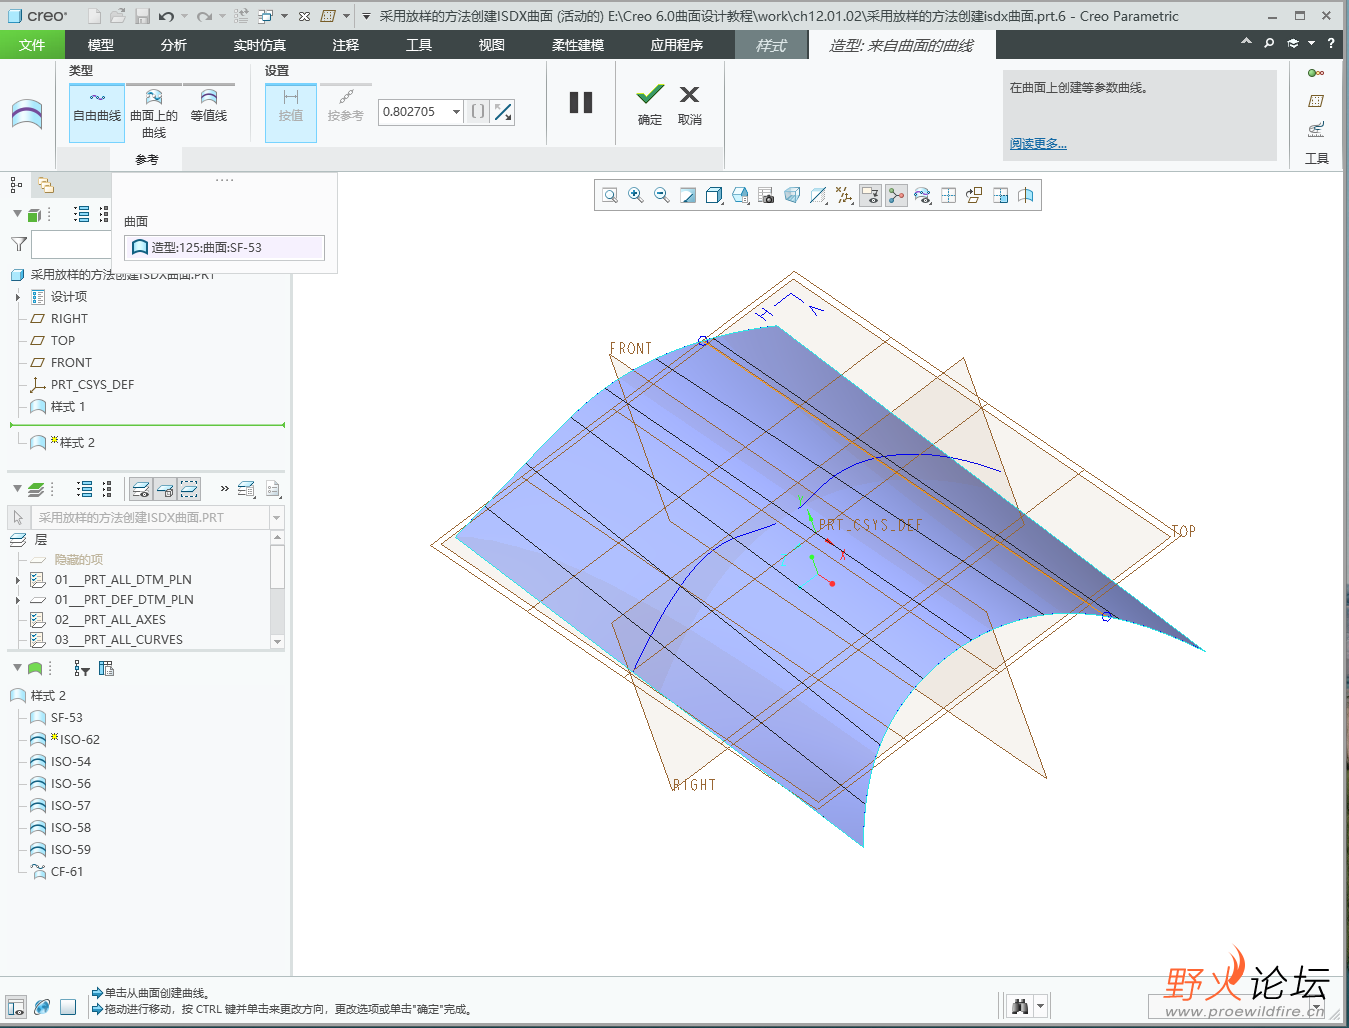Click the last graphics toolbar style icon

1026,196
